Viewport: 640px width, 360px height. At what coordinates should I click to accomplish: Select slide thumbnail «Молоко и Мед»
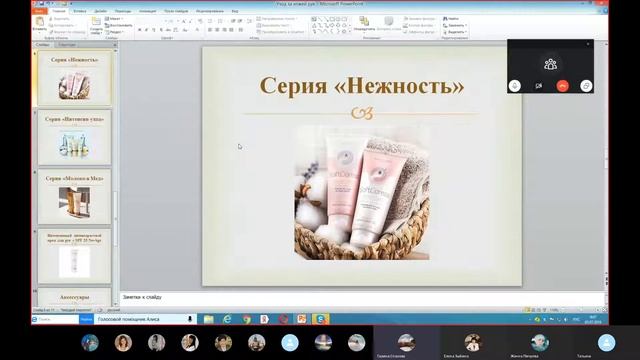(x=74, y=197)
